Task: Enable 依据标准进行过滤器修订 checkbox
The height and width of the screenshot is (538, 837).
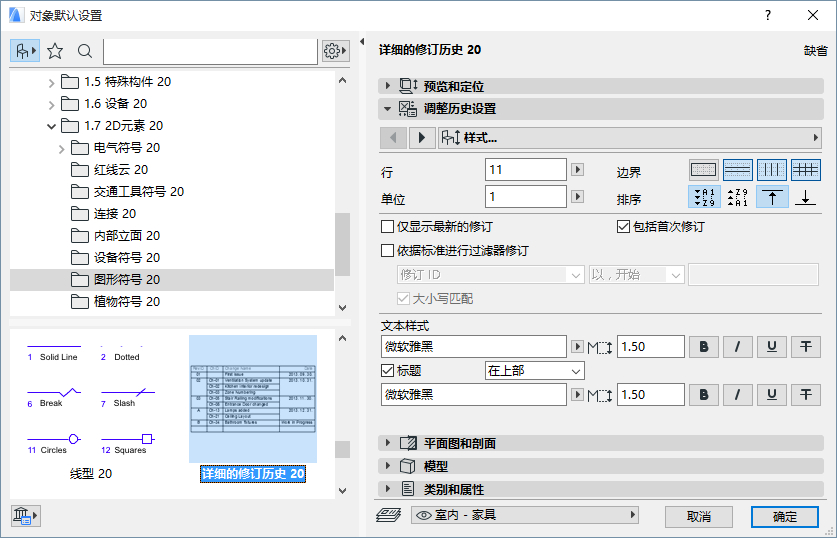Action: click(x=388, y=250)
